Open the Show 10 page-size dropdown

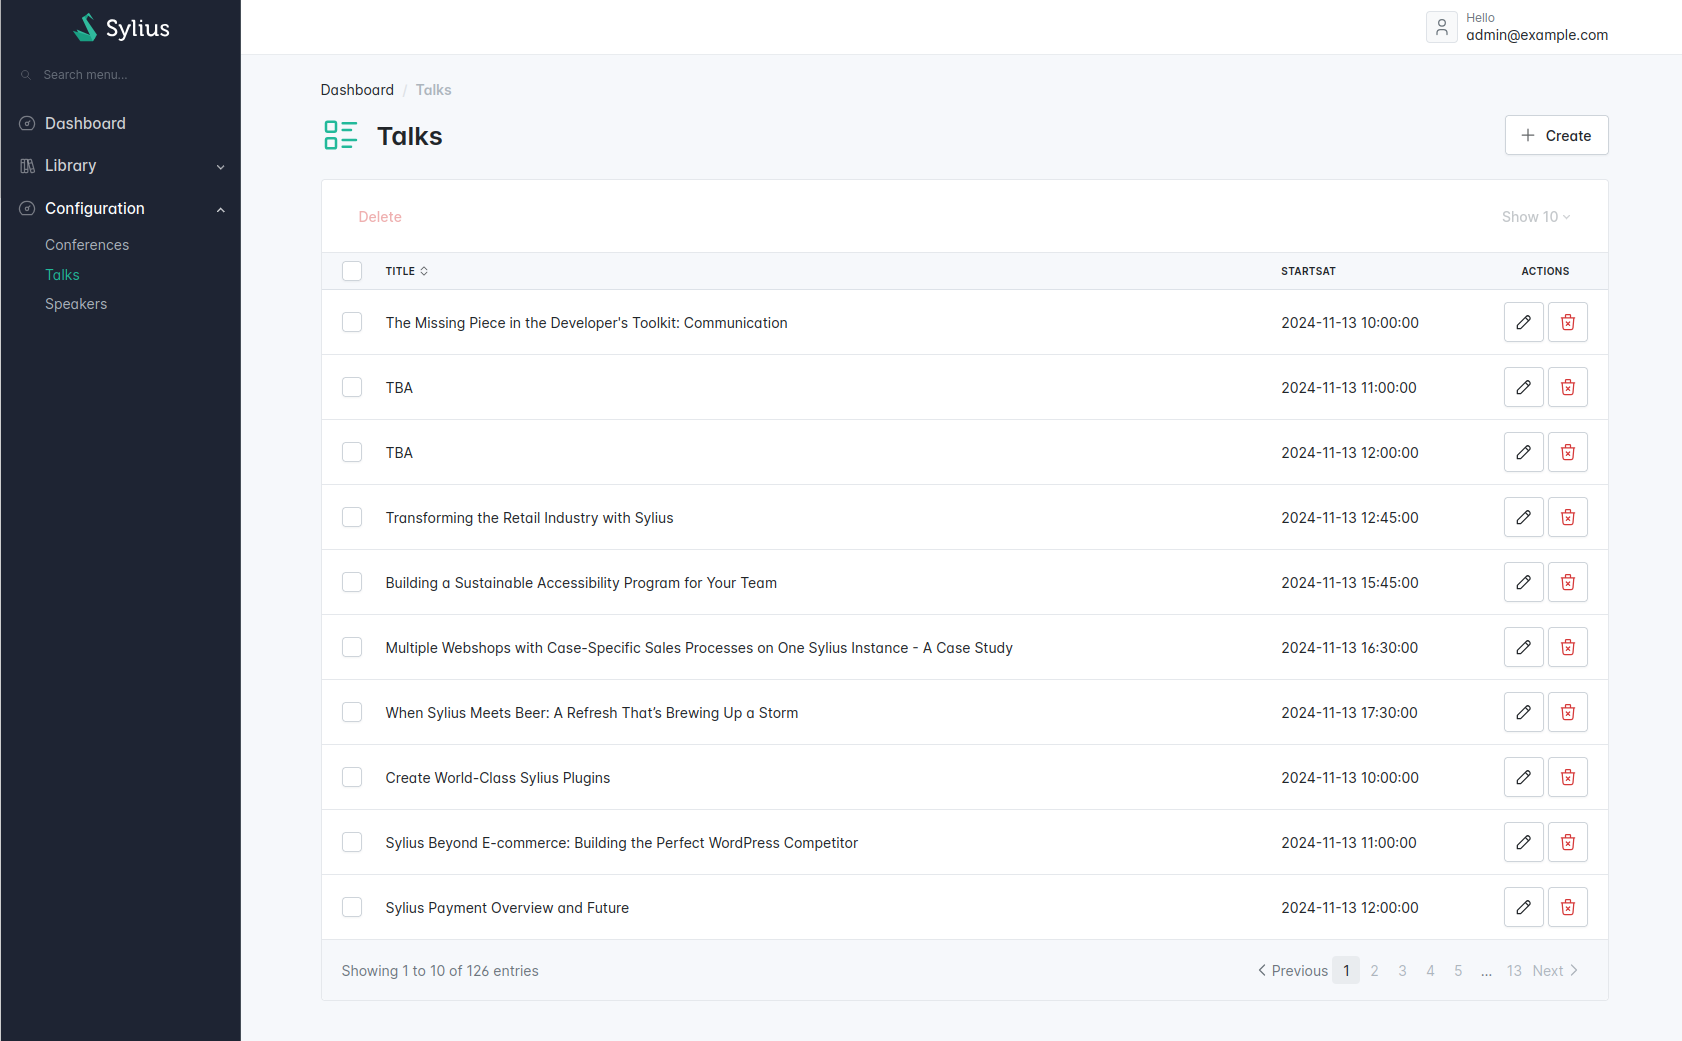pyautogui.click(x=1536, y=217)
